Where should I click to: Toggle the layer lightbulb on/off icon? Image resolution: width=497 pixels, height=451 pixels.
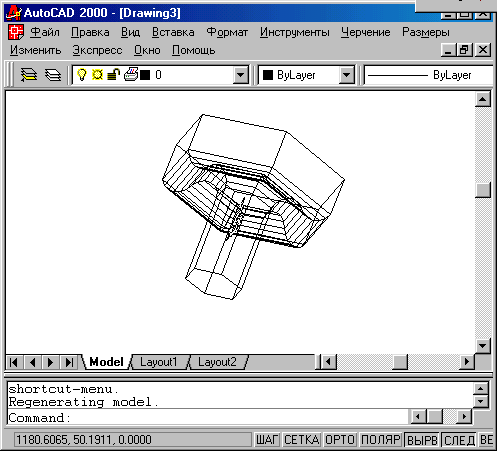[82, 74]
